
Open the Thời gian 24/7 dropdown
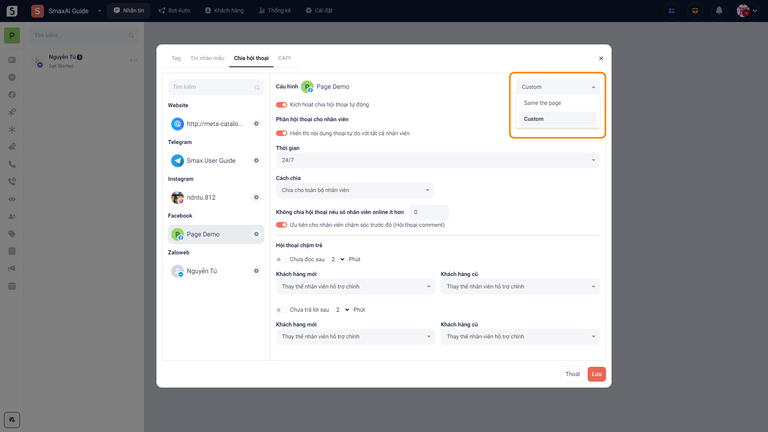tap(437, 160)
